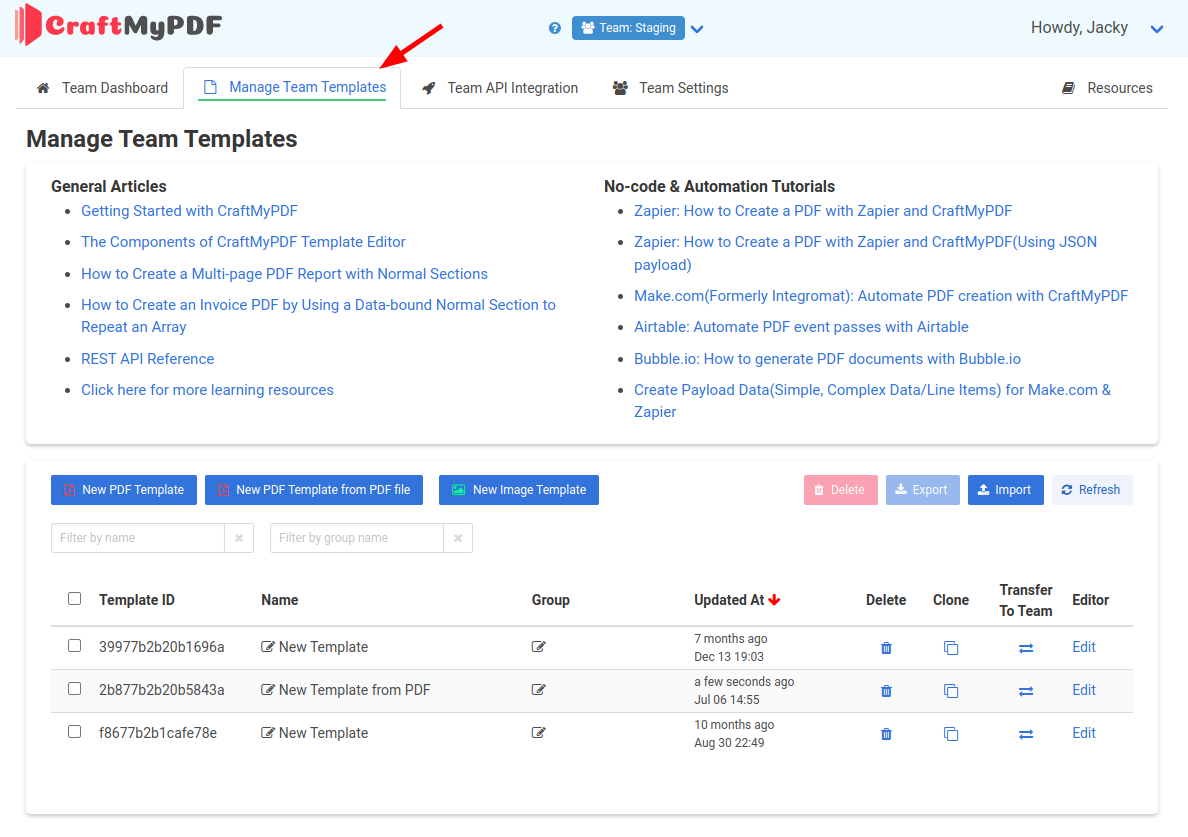Check the box for template 2b877b2b20b5843a

[75, 689]
